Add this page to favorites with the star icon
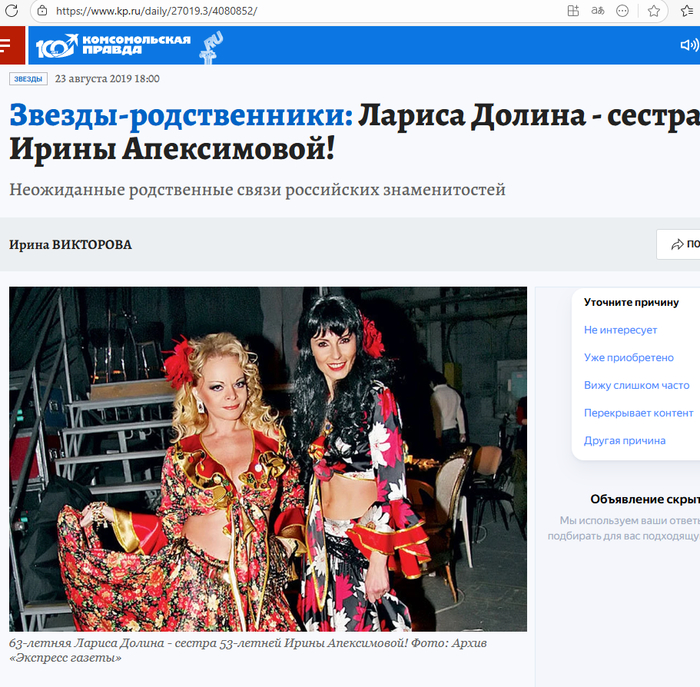The image size is (700, 687). point(654,11)
